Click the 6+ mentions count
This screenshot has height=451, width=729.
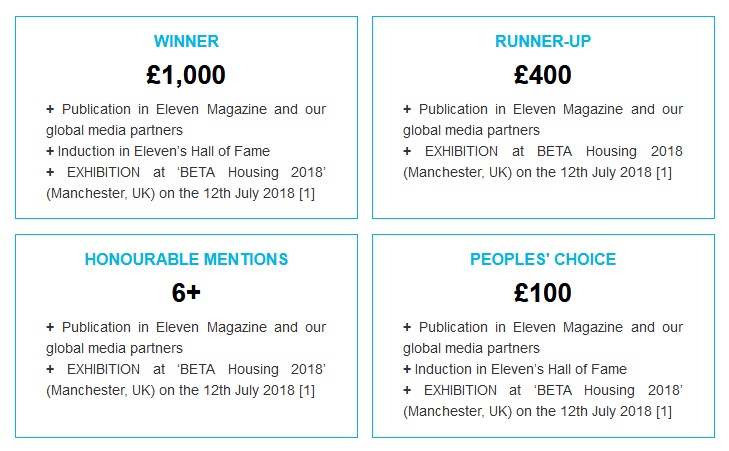coord(186,293)
